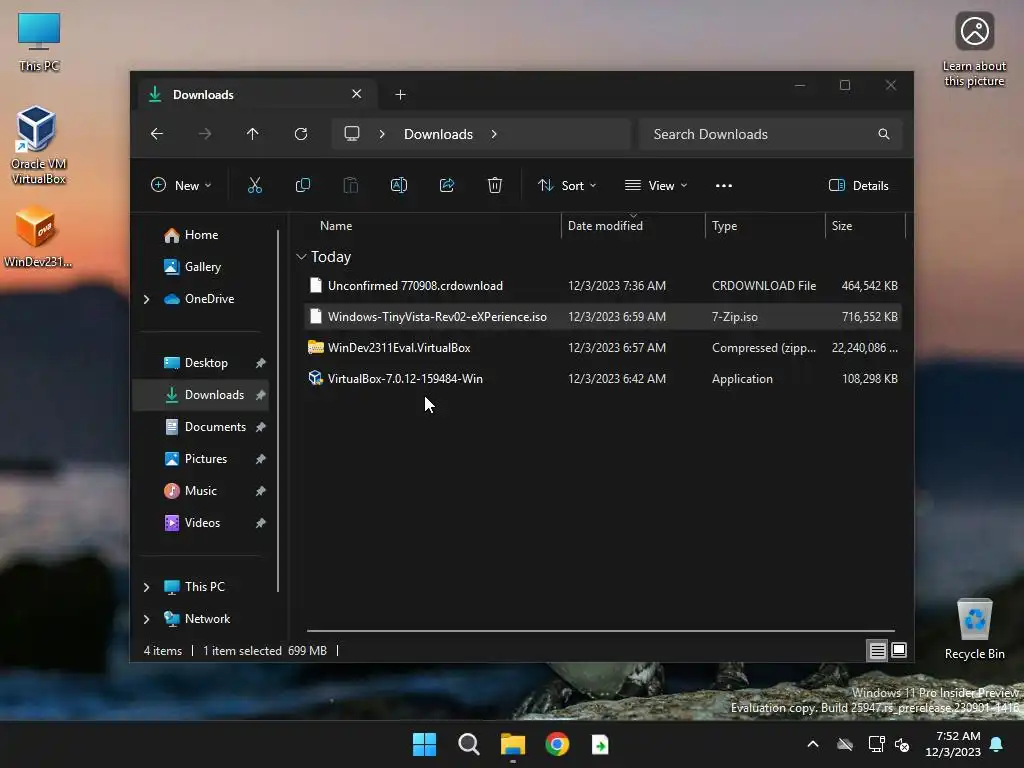
Task: Sort by Date modified column header
Action: click(x=605, y=226)
